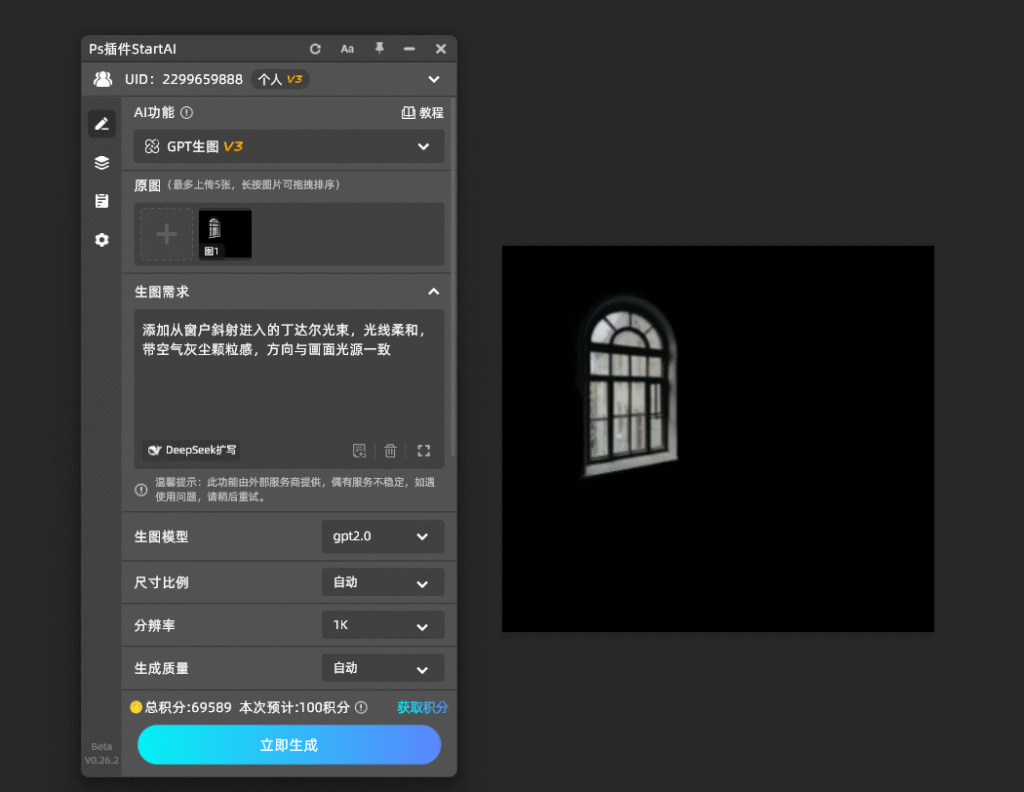Open the settings gear sidebar tab
Screen dimensions: 1024x792
tap(102, 240)
